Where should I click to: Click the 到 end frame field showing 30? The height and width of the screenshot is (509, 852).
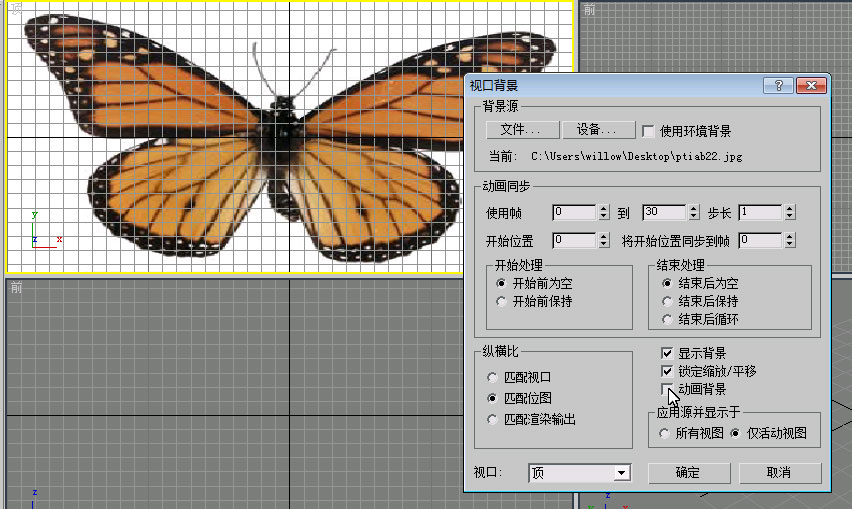coord(663,212)
